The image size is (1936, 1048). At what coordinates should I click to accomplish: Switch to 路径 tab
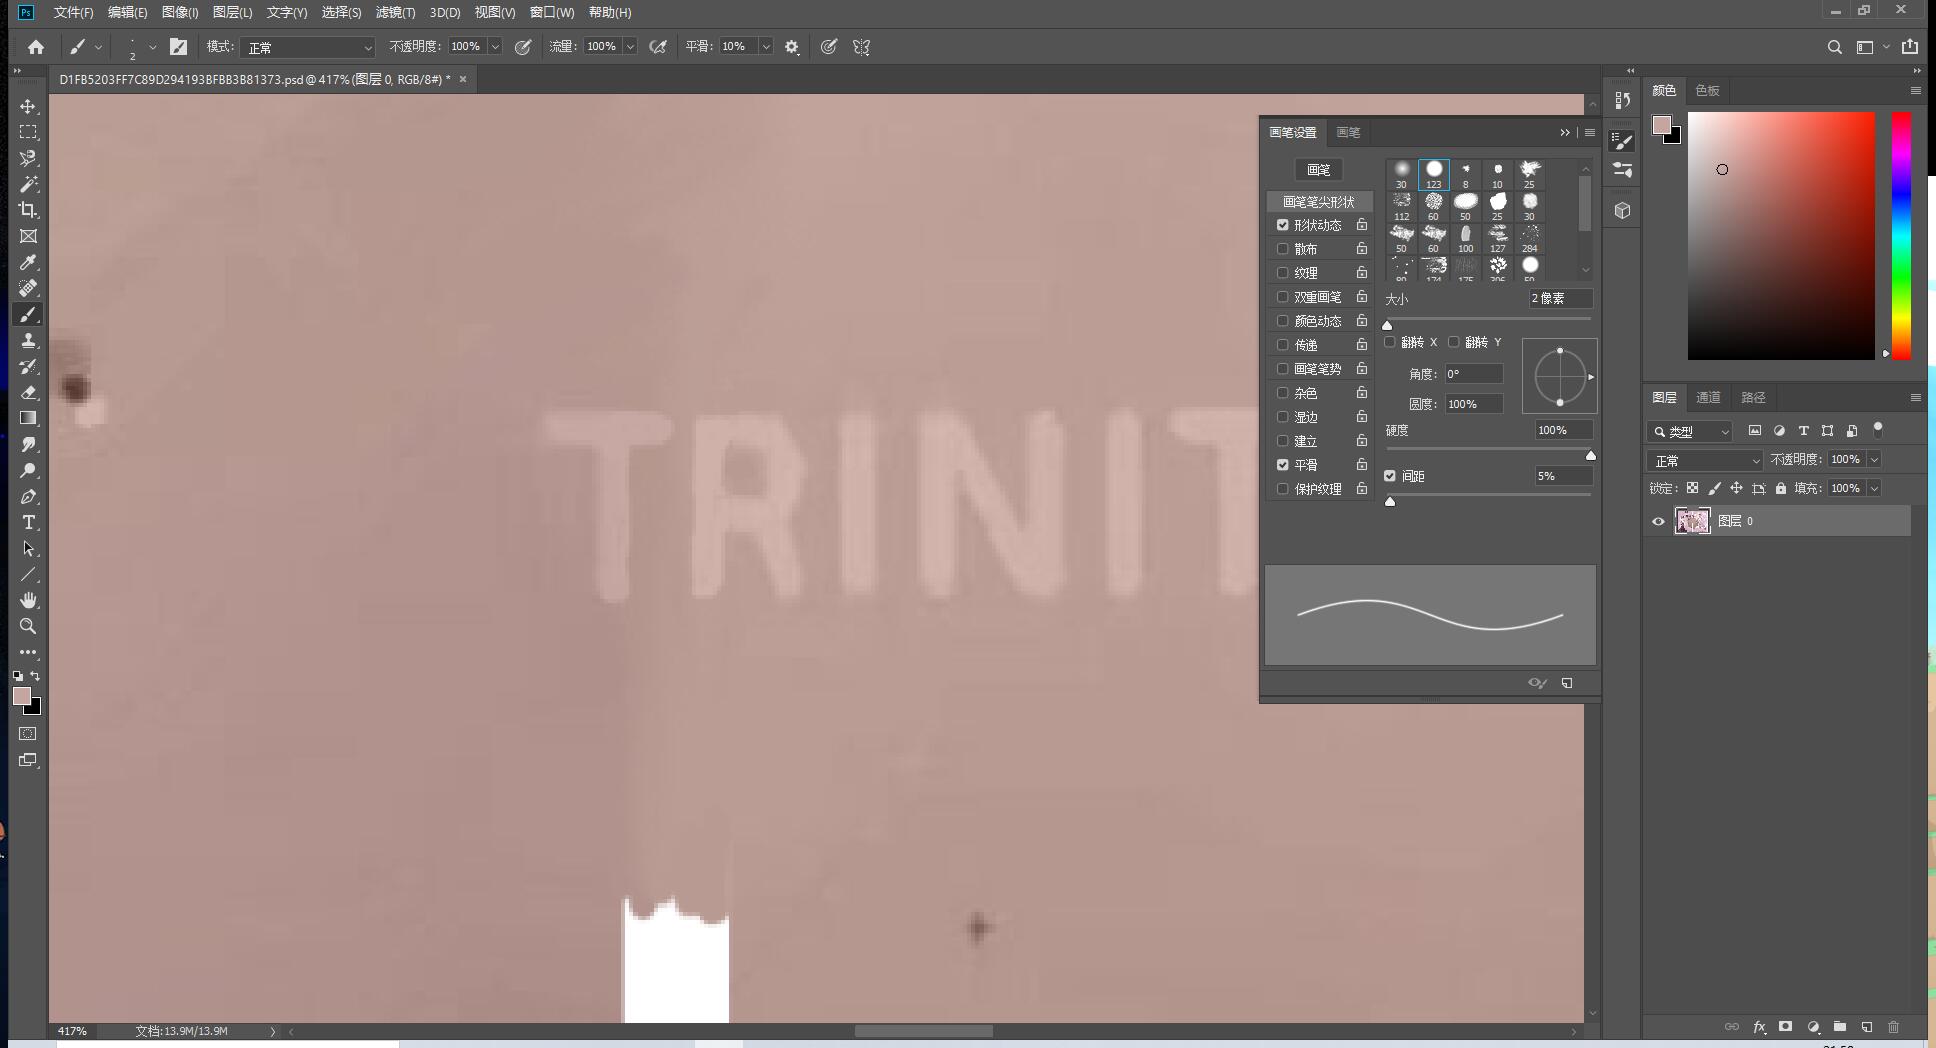pyautogui.click(x=1753, y=397)
